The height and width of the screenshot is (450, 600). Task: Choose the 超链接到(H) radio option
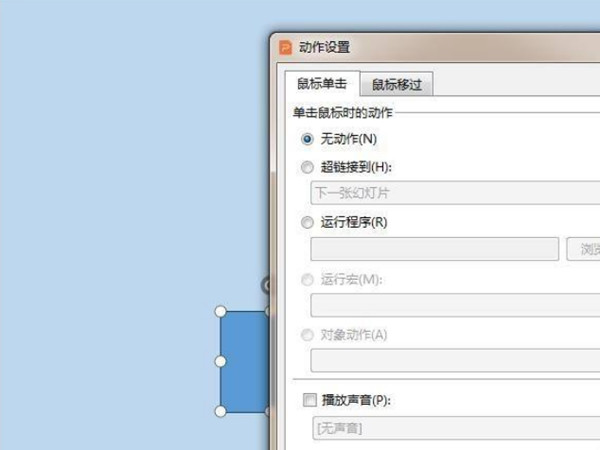tap(307, 167)
